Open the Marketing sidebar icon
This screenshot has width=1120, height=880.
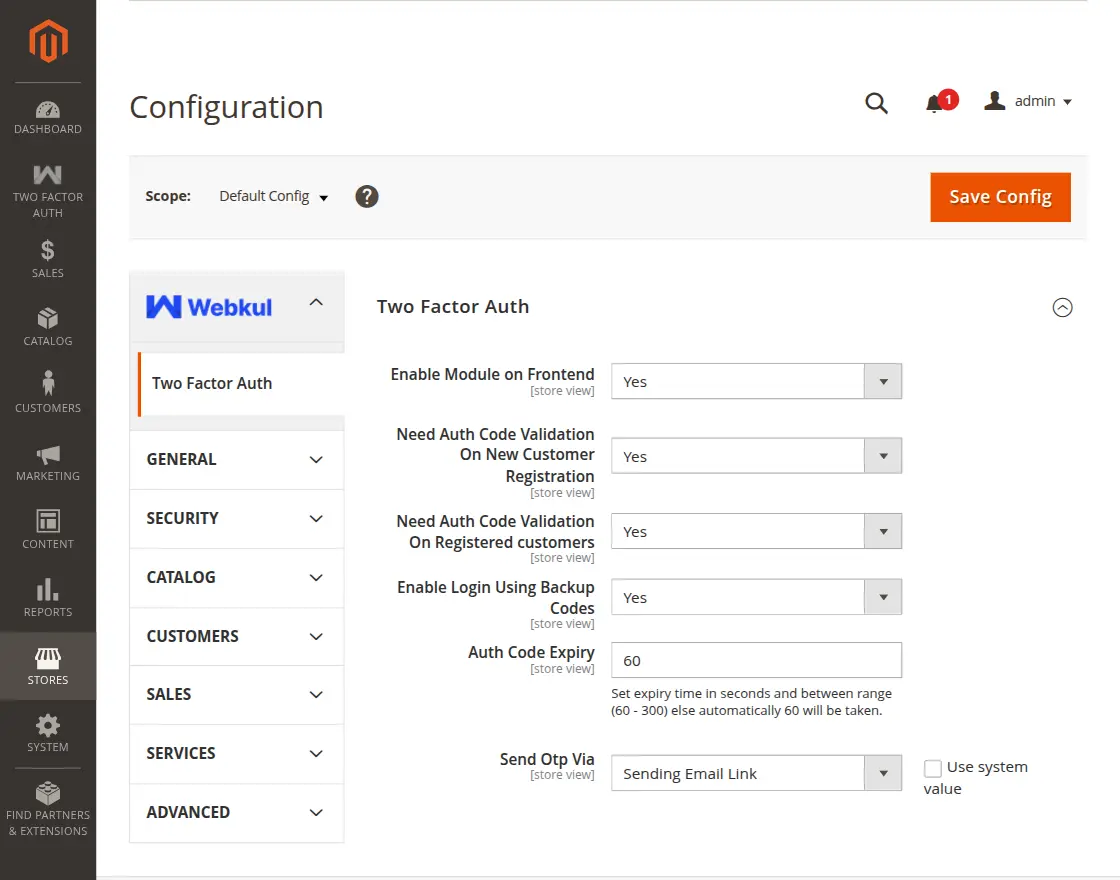[47, 460]
